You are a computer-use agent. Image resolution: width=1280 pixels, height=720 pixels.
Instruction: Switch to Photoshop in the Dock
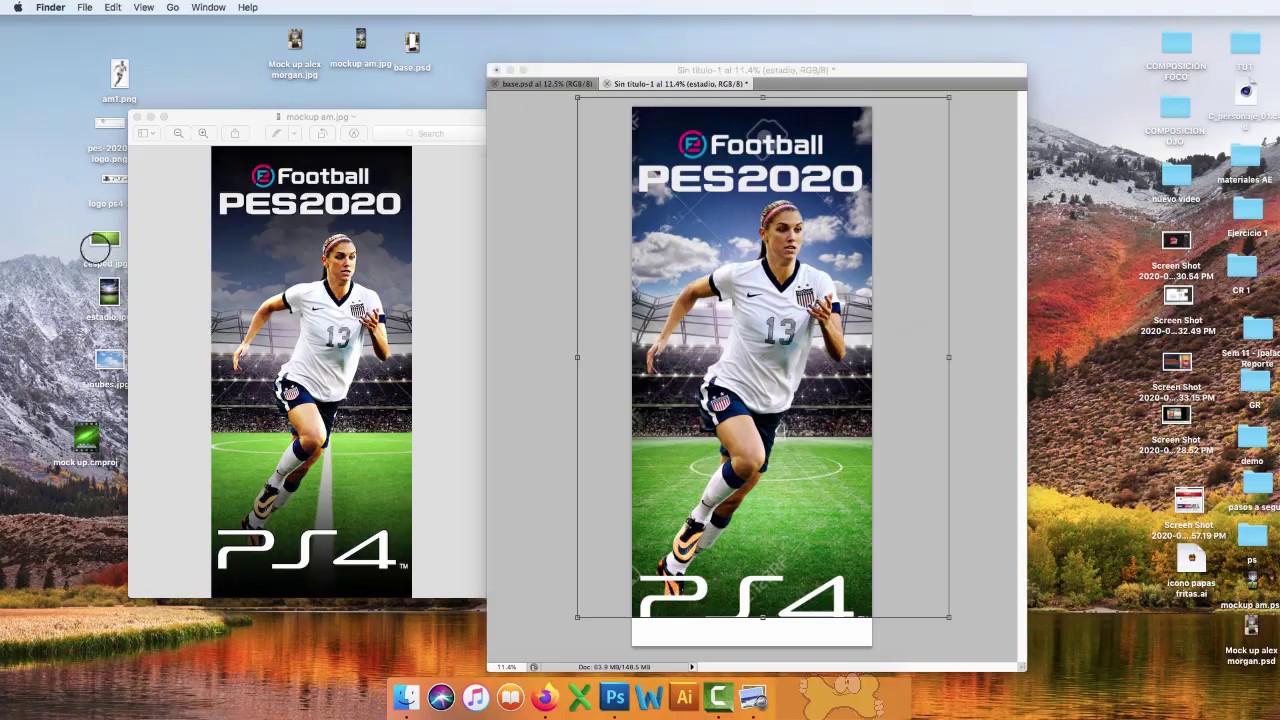click(x=615, y=697)
